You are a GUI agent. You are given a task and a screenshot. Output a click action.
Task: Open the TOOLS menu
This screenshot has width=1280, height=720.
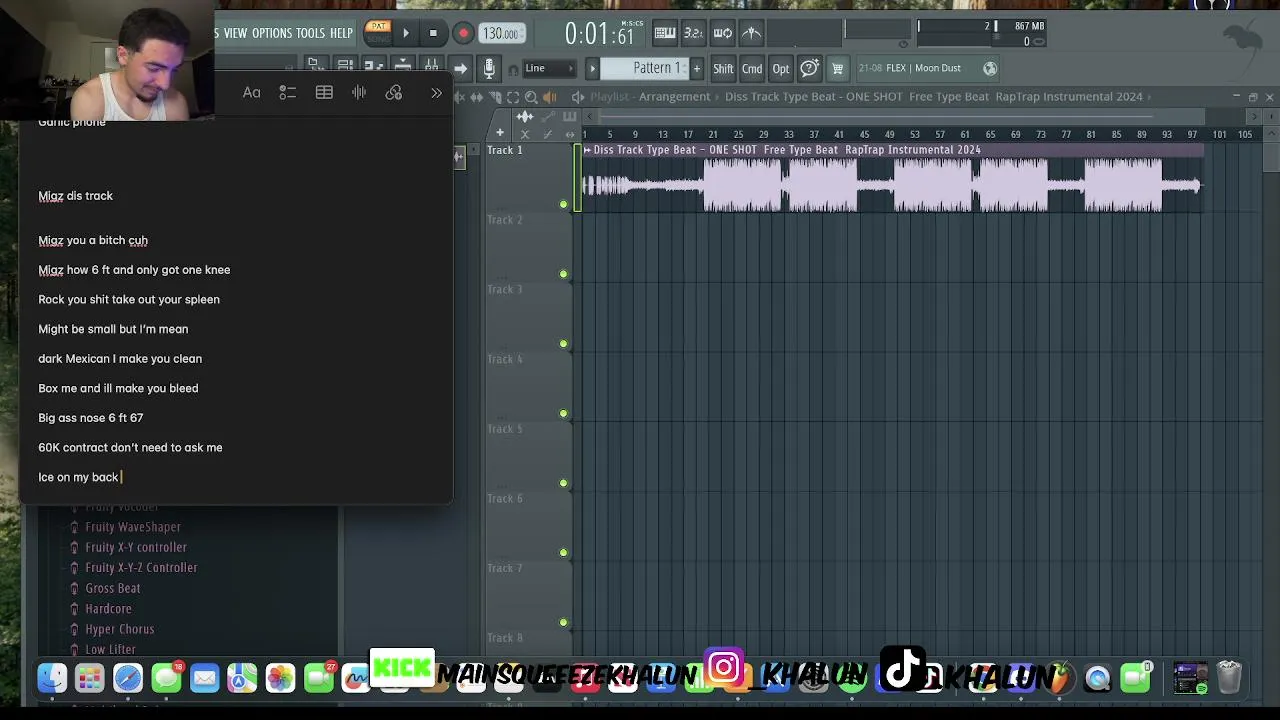(310, 33)
